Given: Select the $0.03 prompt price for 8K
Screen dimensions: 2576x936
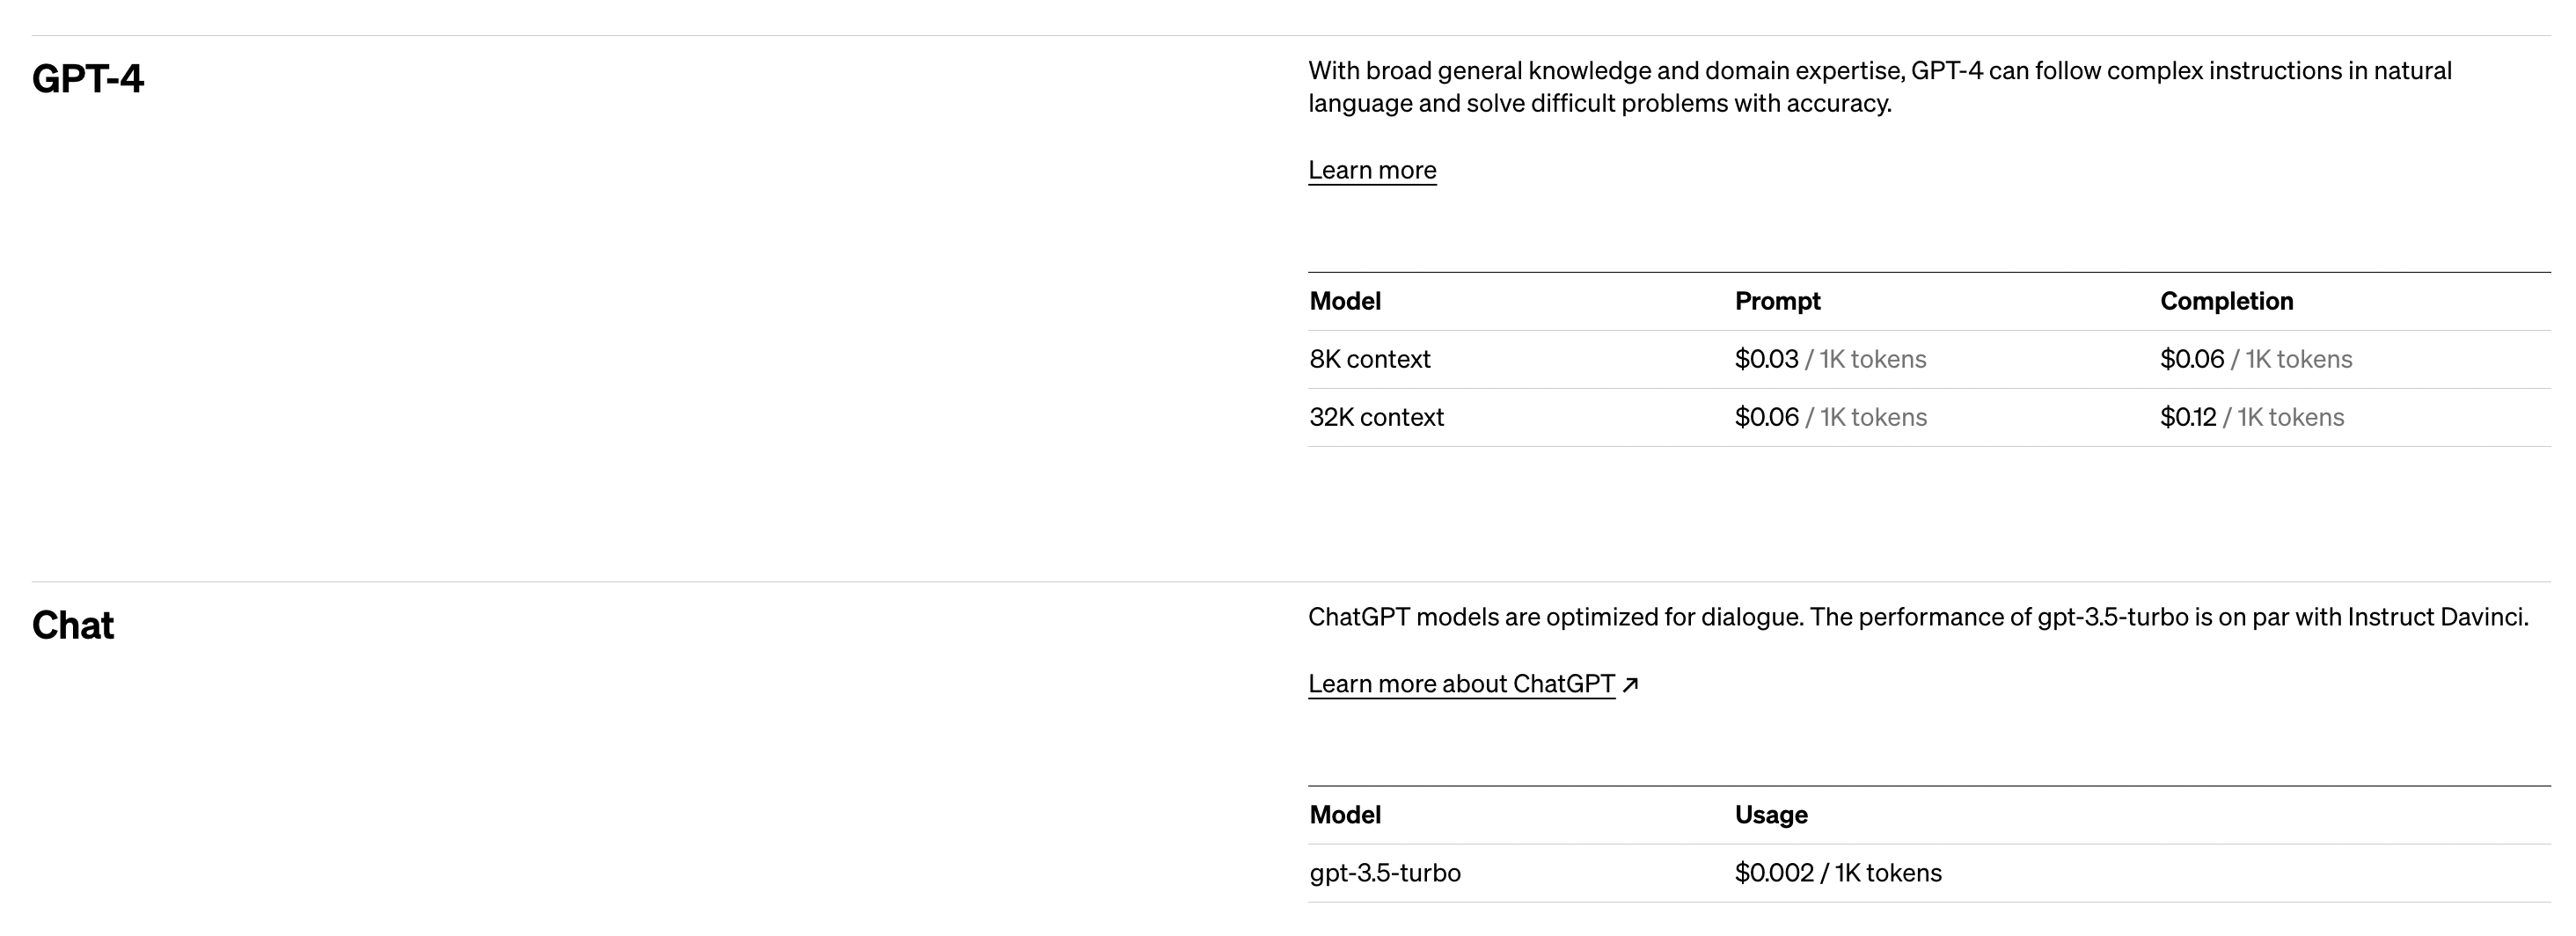Looking at the screenshot, I should [x=1766, y=359].
